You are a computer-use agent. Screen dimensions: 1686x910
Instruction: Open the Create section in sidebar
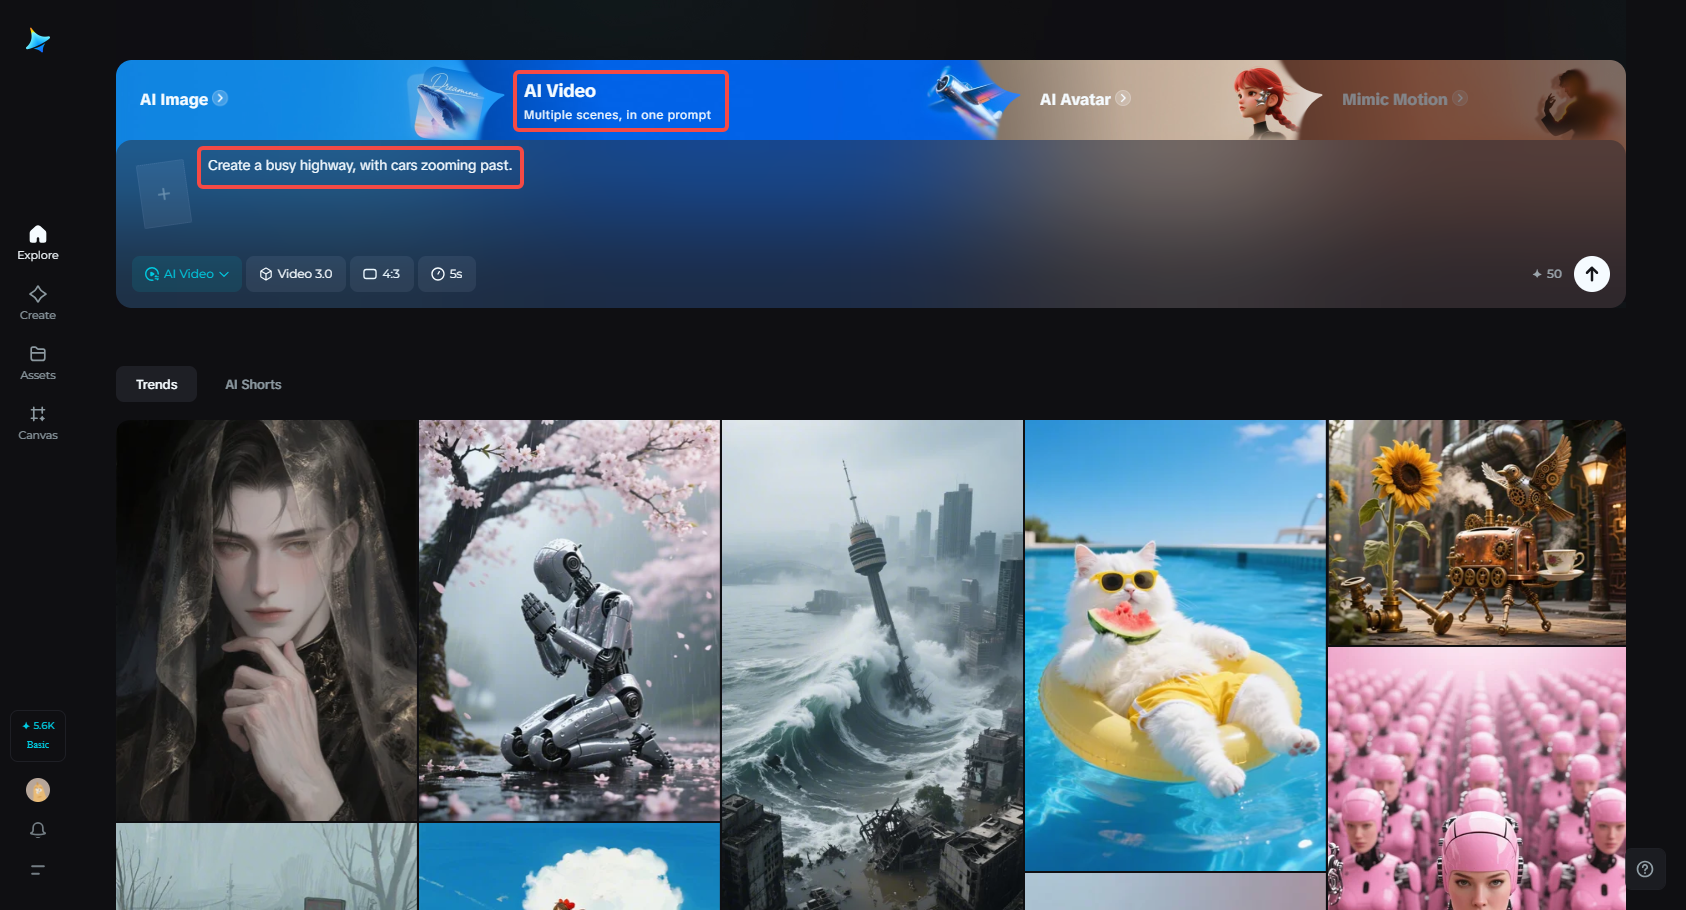click(38, 303)
